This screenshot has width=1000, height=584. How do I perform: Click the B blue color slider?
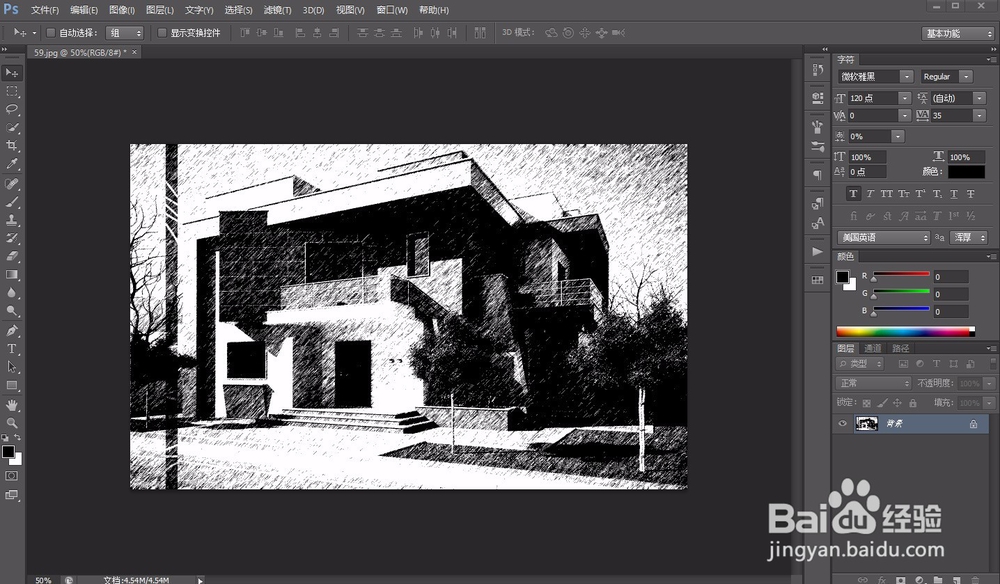[x=901, y=309]
